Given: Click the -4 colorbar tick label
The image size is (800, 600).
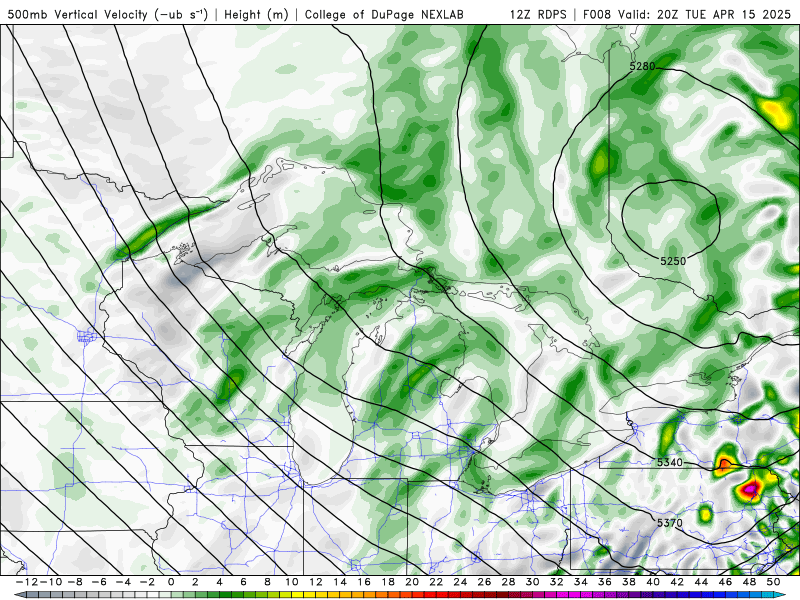Looking at the screenshot, I should [x=122, y=582].
